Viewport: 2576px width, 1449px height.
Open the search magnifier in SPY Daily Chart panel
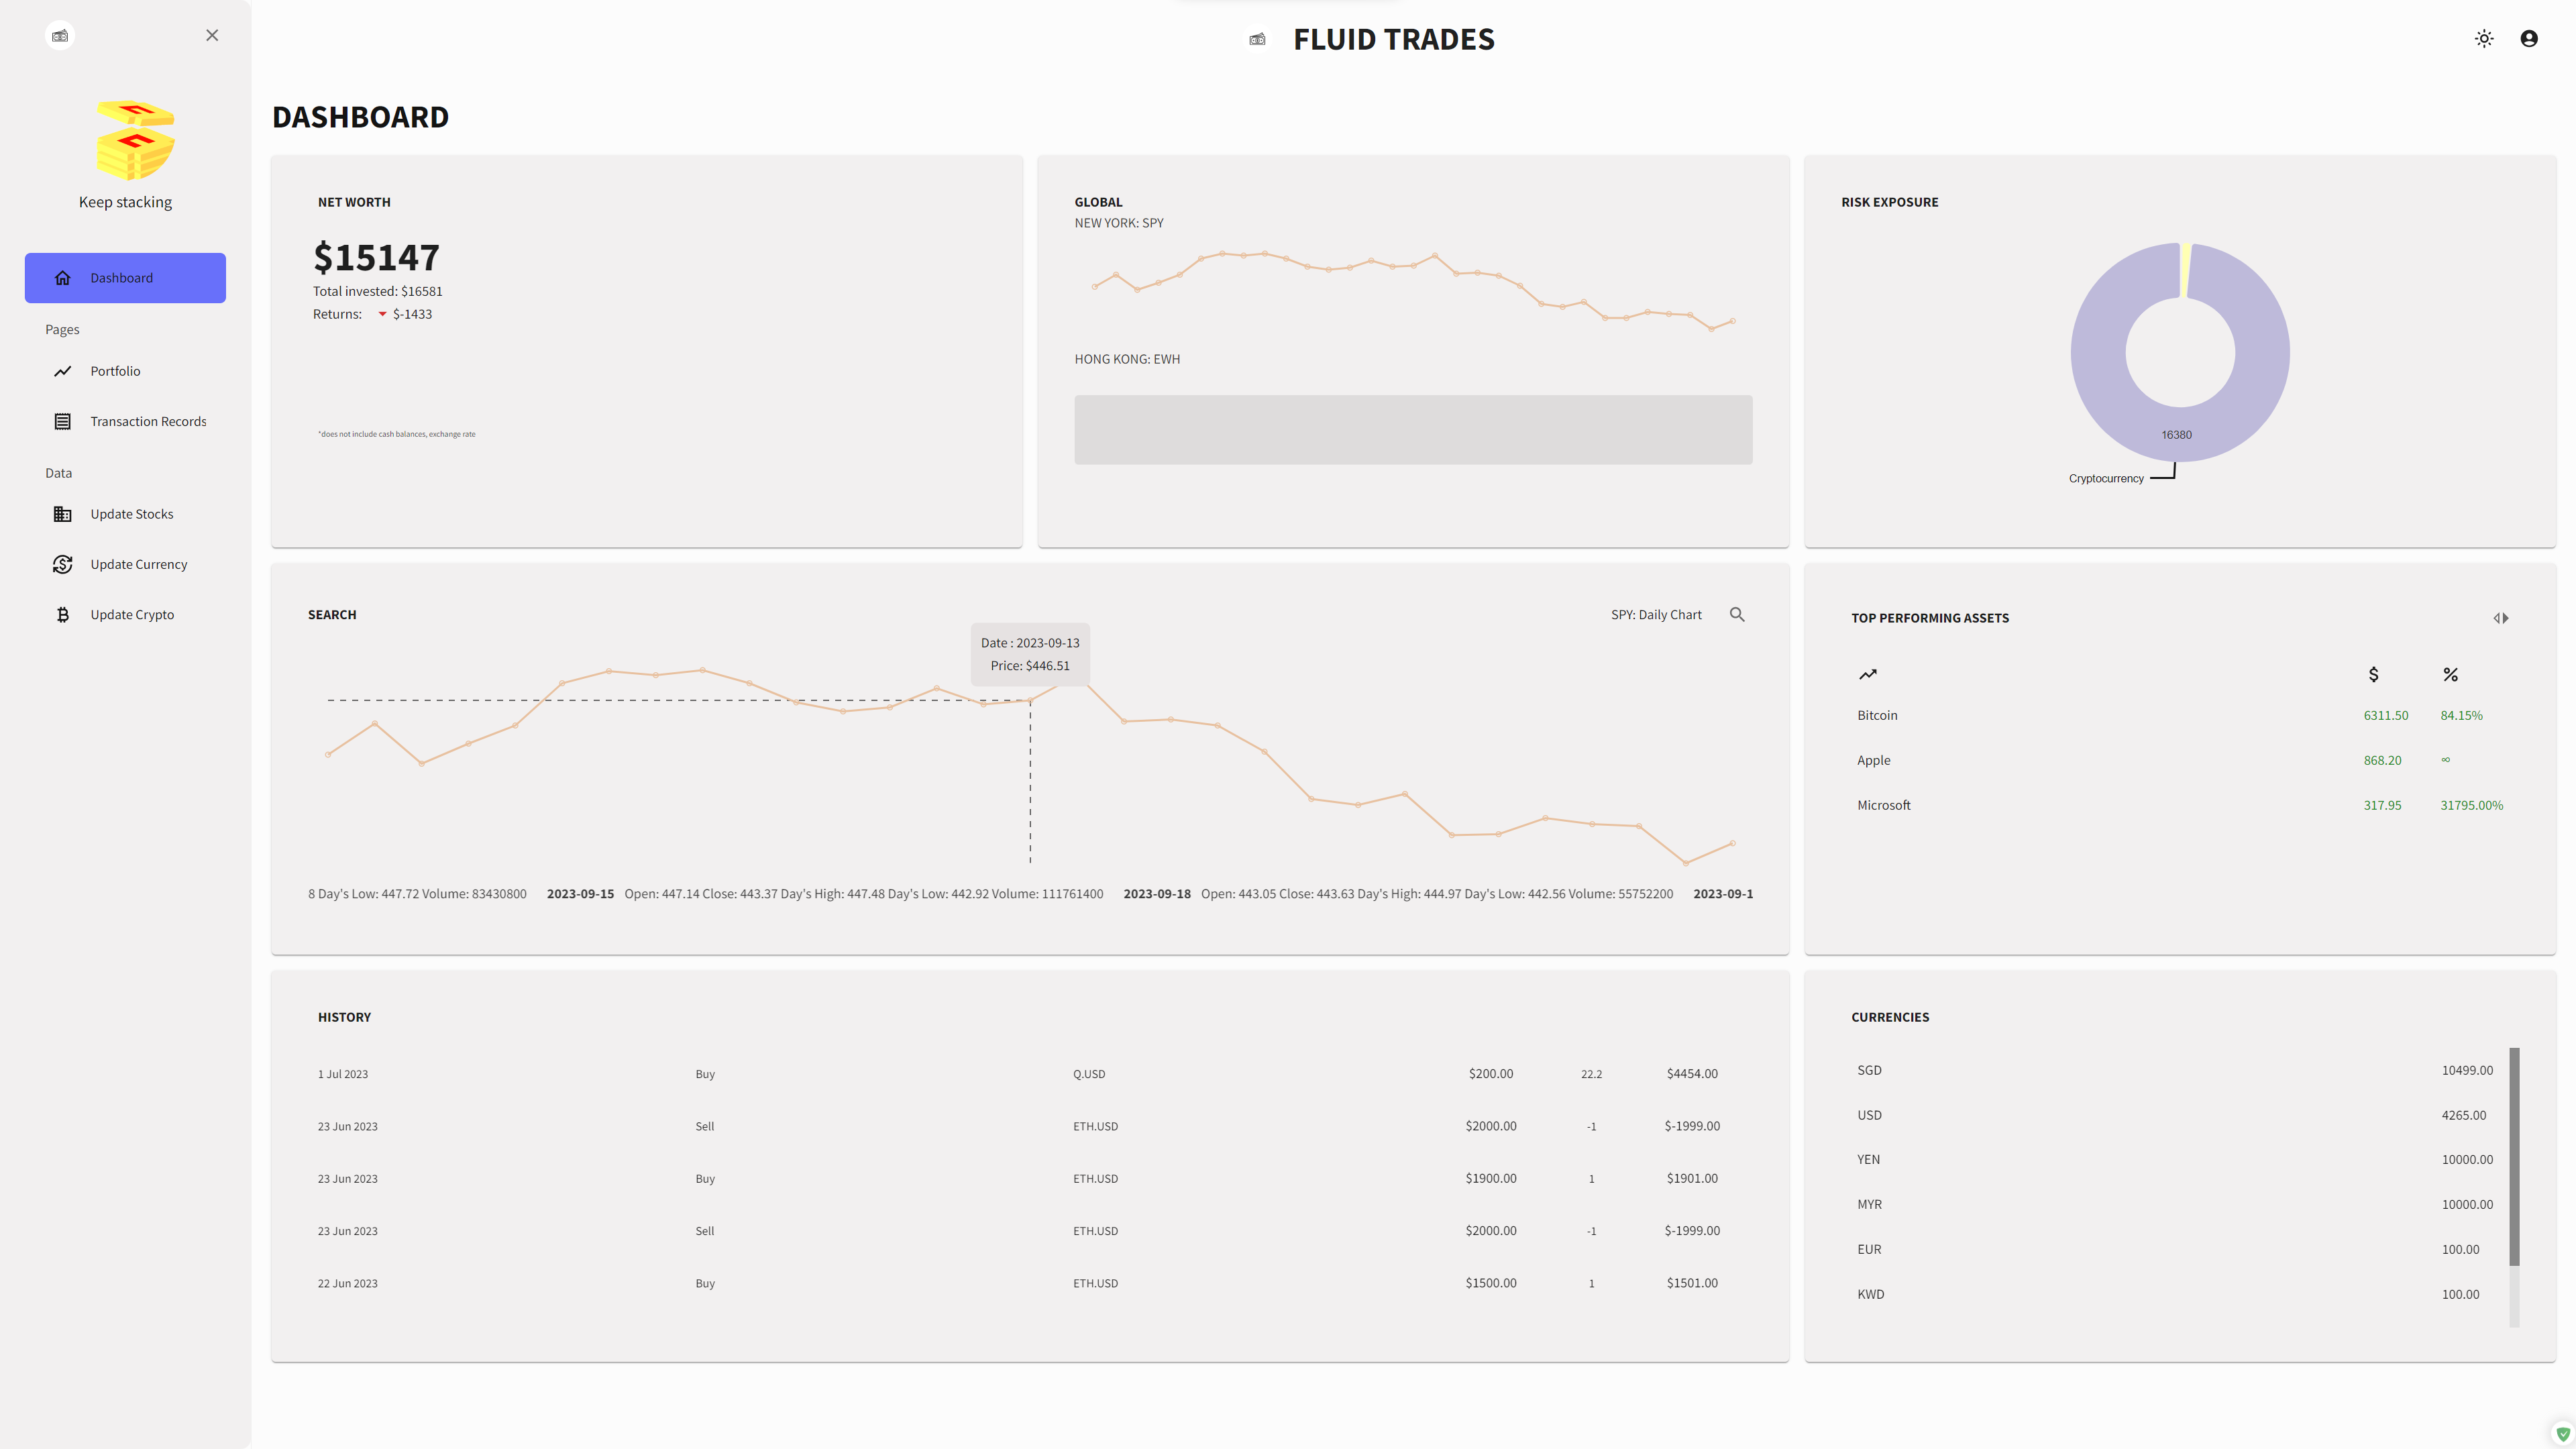[1737, 614]
